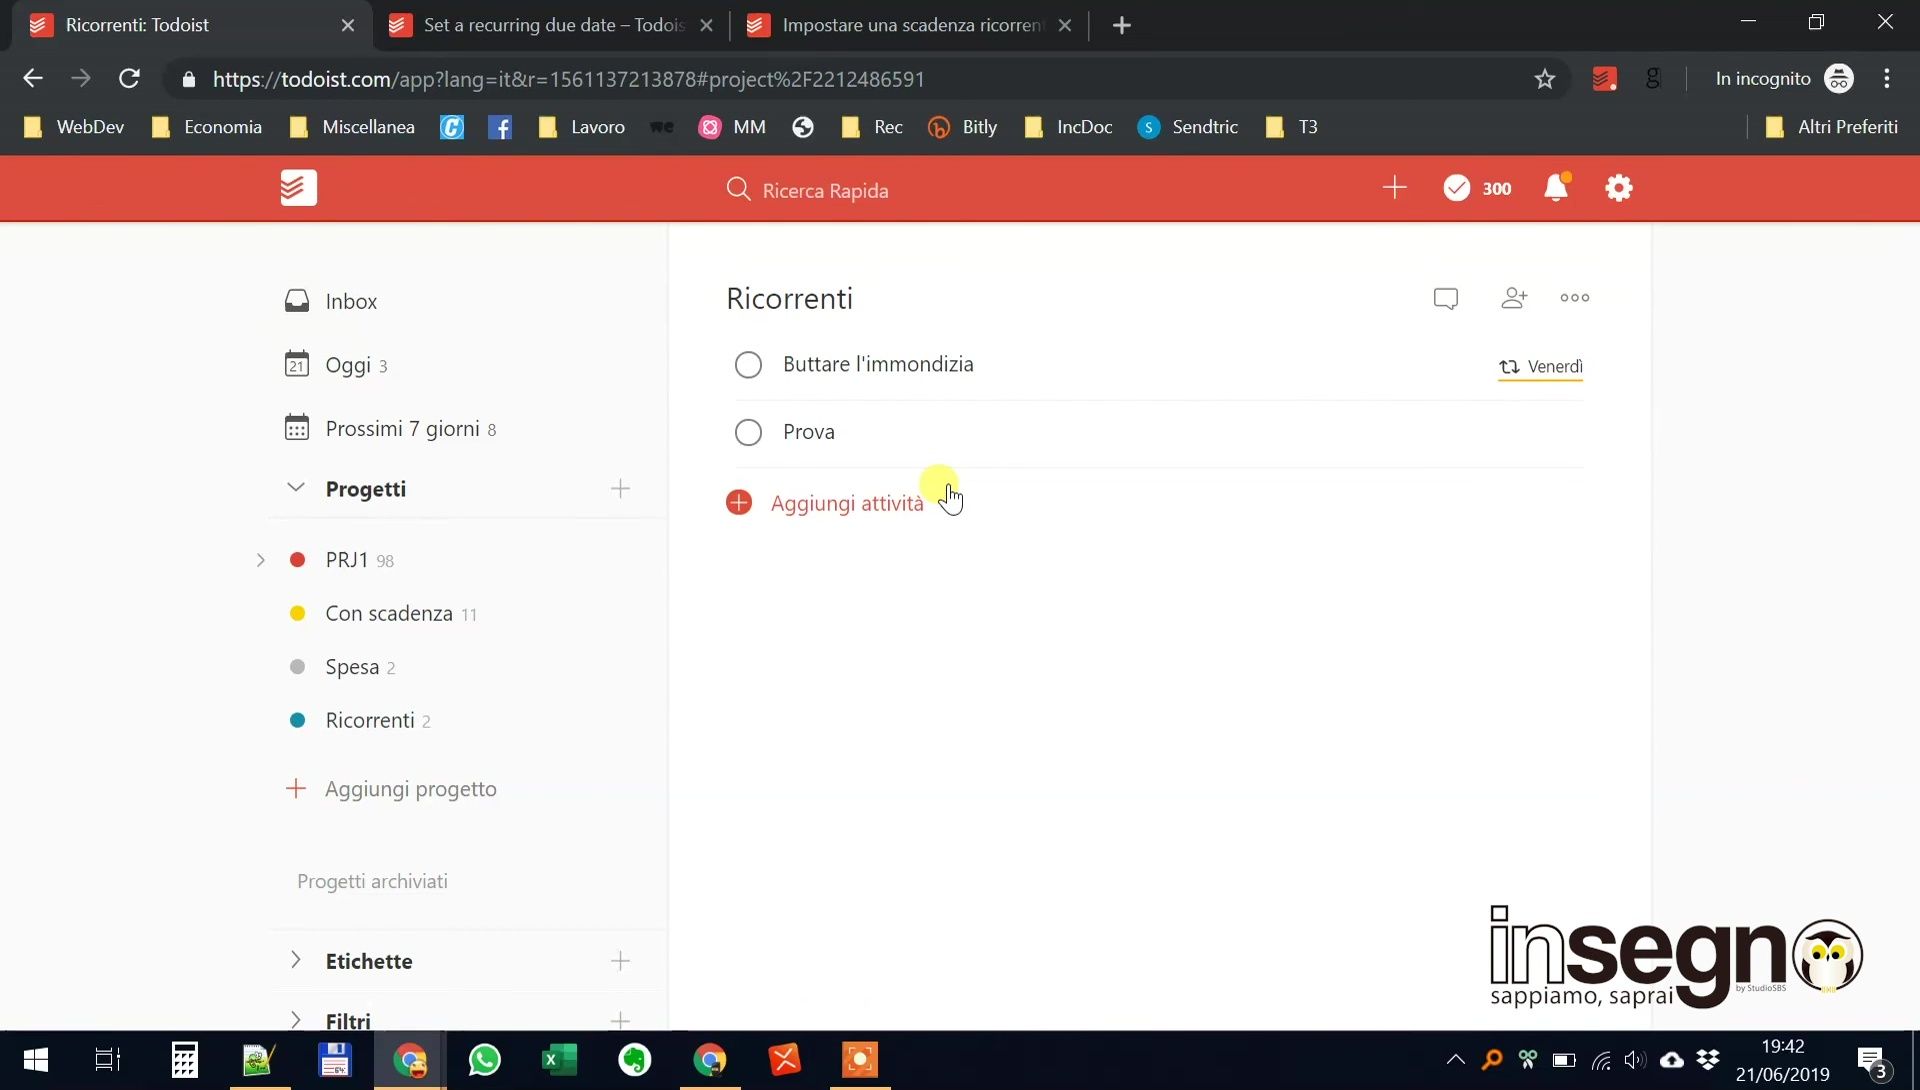Expand the Etichette section
Image resolution: width=1920 pixels, height=1090 pixels.
pos(295,960)
